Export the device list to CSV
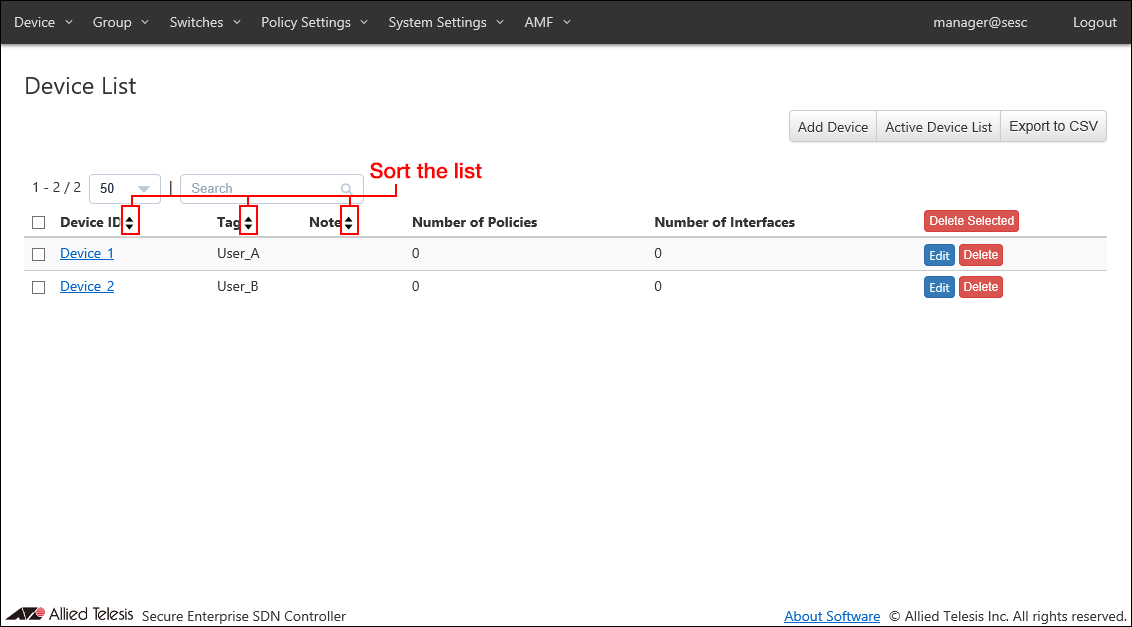This screenshot has height=627, width=1132. [1053, 127]
